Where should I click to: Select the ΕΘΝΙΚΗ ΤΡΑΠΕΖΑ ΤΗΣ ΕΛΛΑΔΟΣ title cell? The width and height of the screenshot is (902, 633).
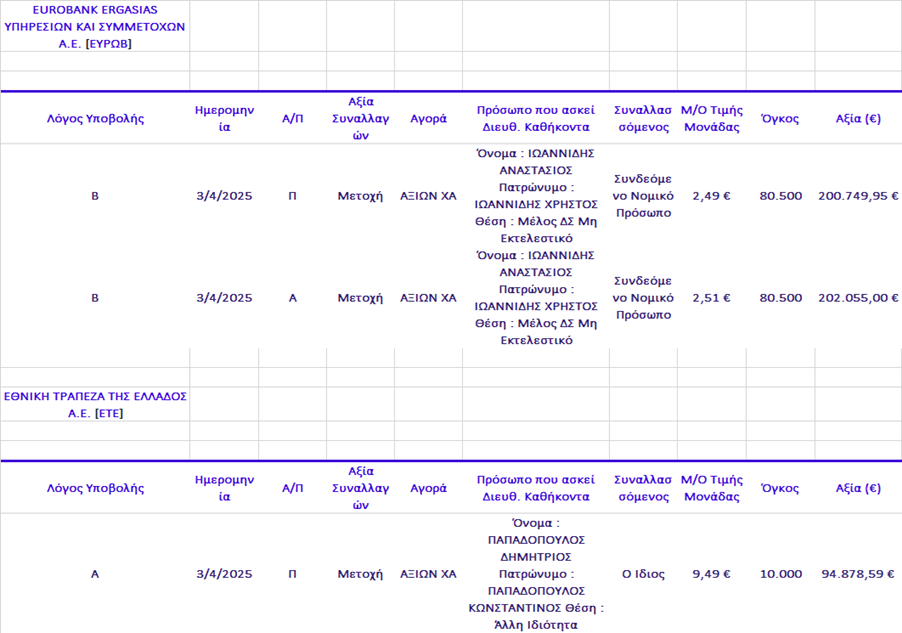click(95, 405)
